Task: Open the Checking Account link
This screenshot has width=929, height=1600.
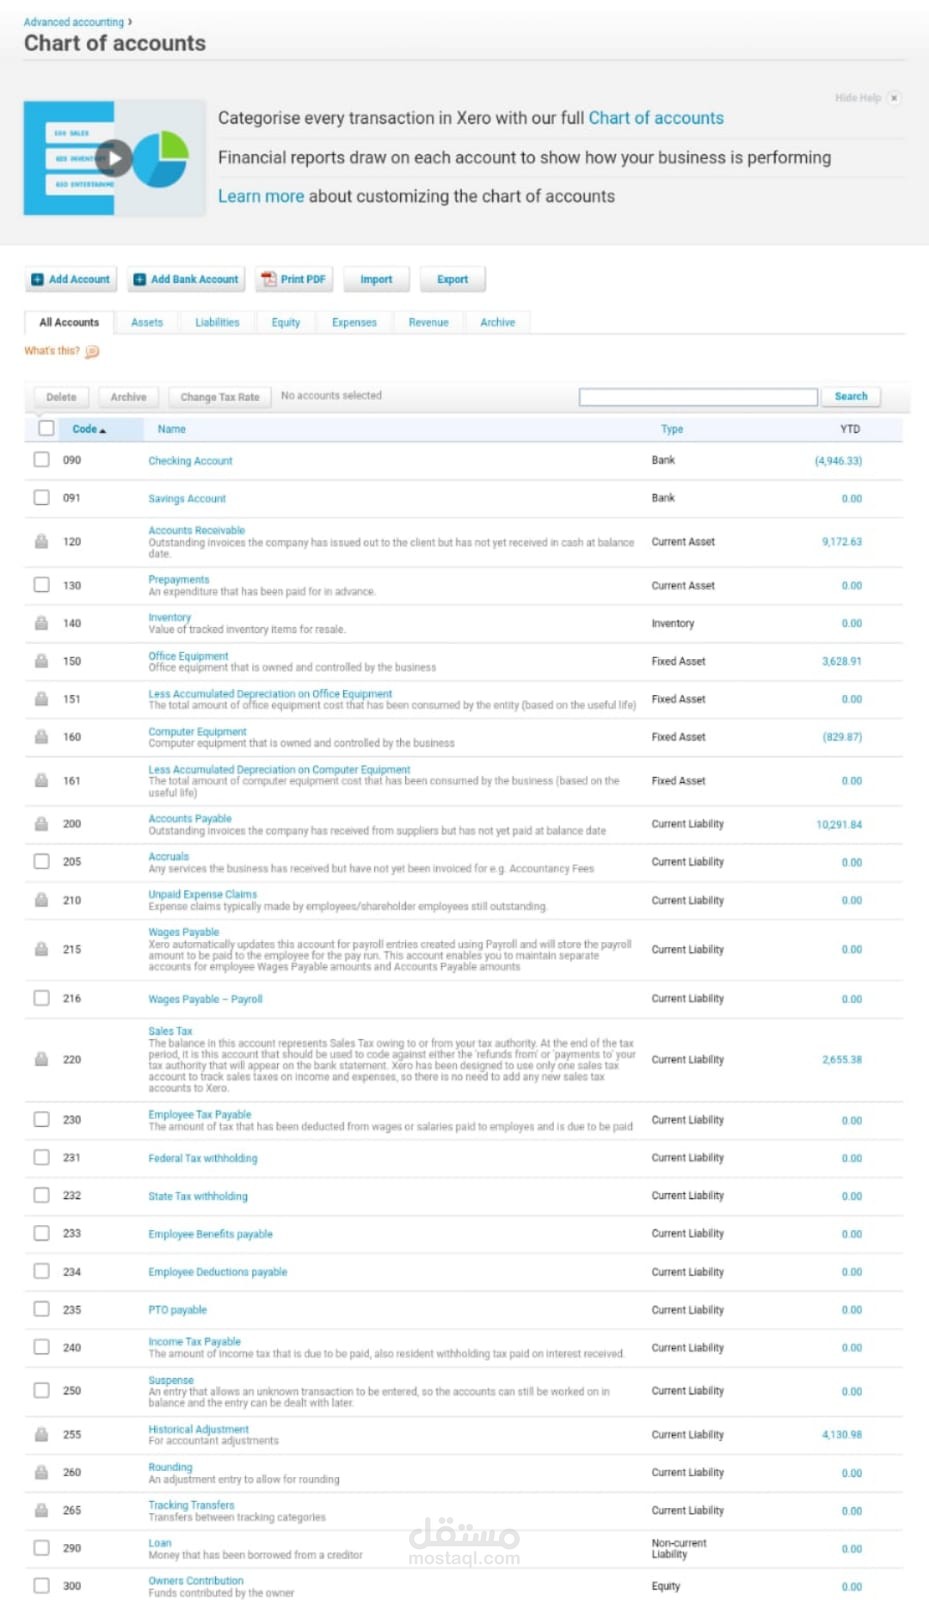Action: [x=190, y=461]
